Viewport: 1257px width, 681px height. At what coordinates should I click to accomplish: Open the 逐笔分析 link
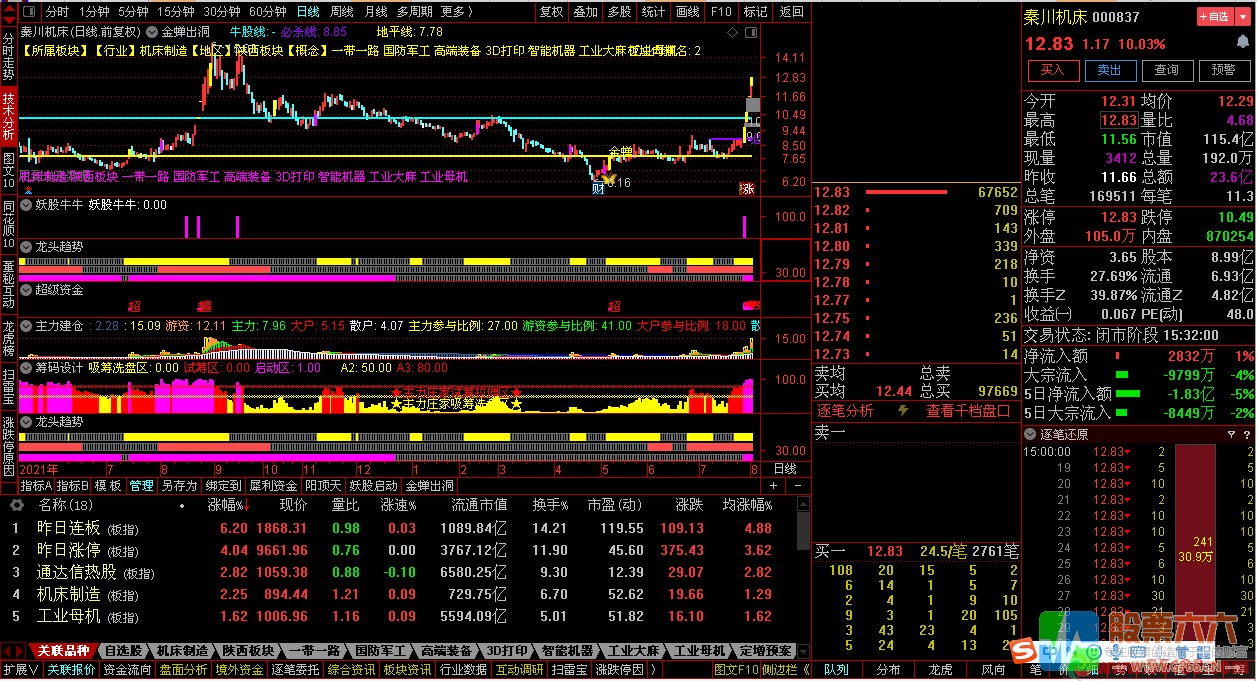(845, 411)
